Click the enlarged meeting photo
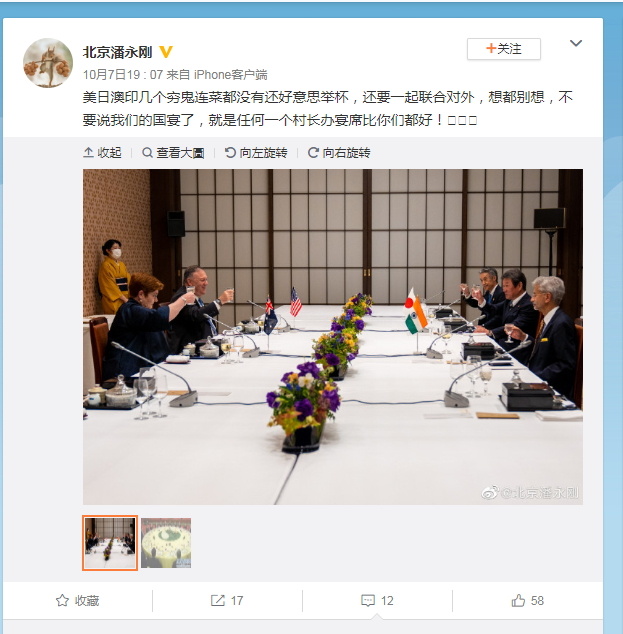623x634 pixels. coord(333,337)
